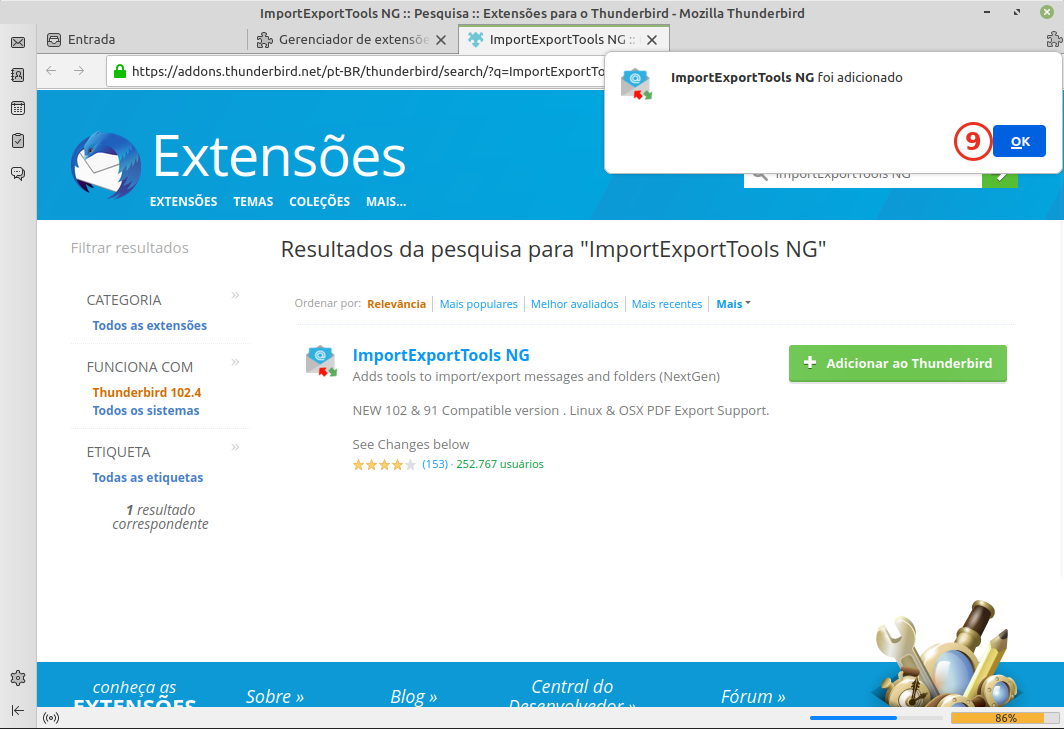Image resolution: width=1064 pixels, height=729 pixels.
Task: Close the Gerenciador de extensões tab
Action: click(441, 40)
